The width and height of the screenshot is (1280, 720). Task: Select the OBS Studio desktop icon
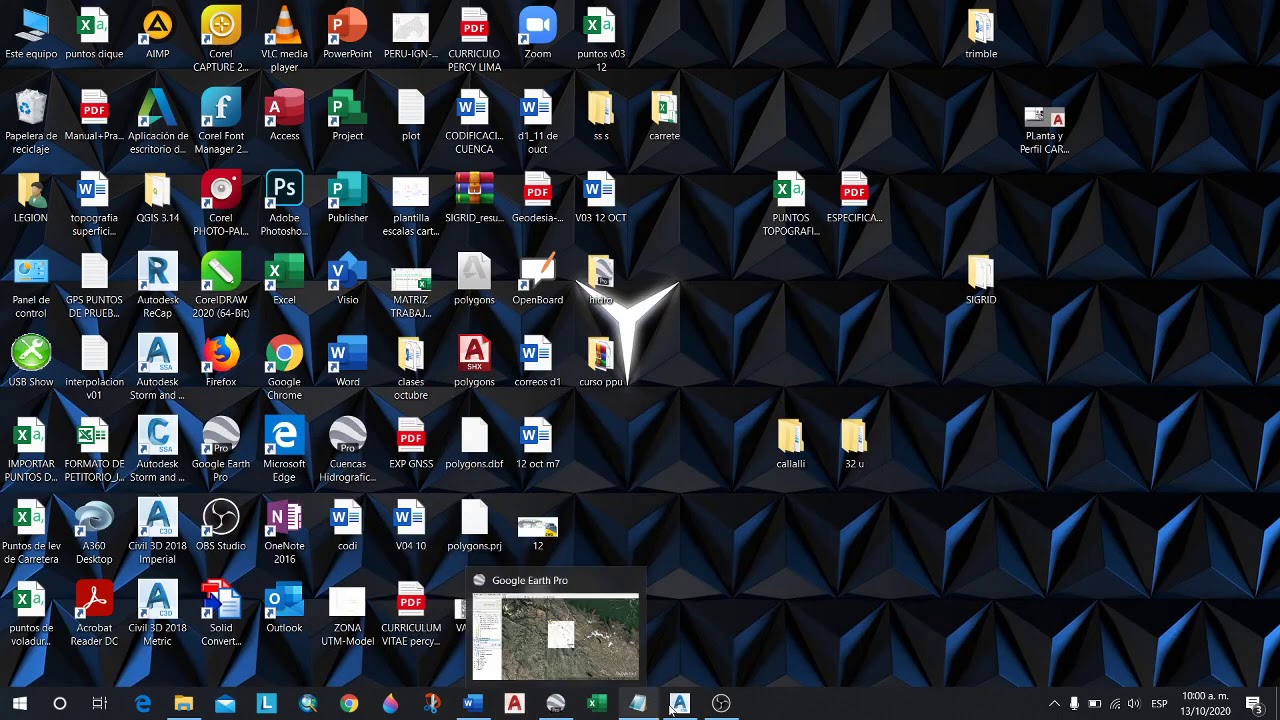point(221,527)
